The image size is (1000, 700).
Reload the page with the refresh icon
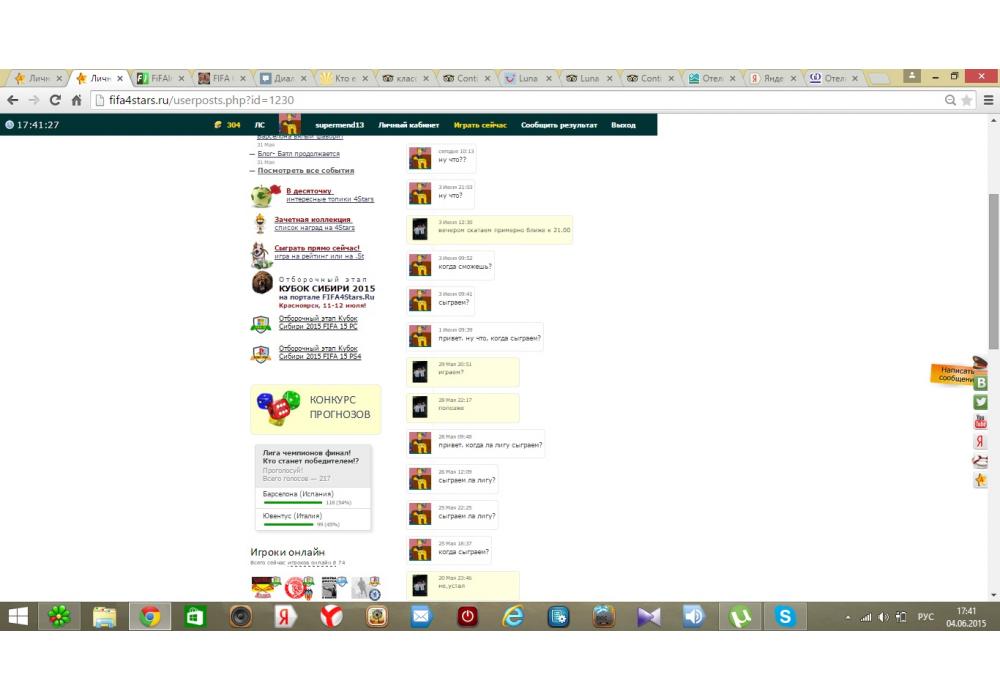[x=55, y=100]
